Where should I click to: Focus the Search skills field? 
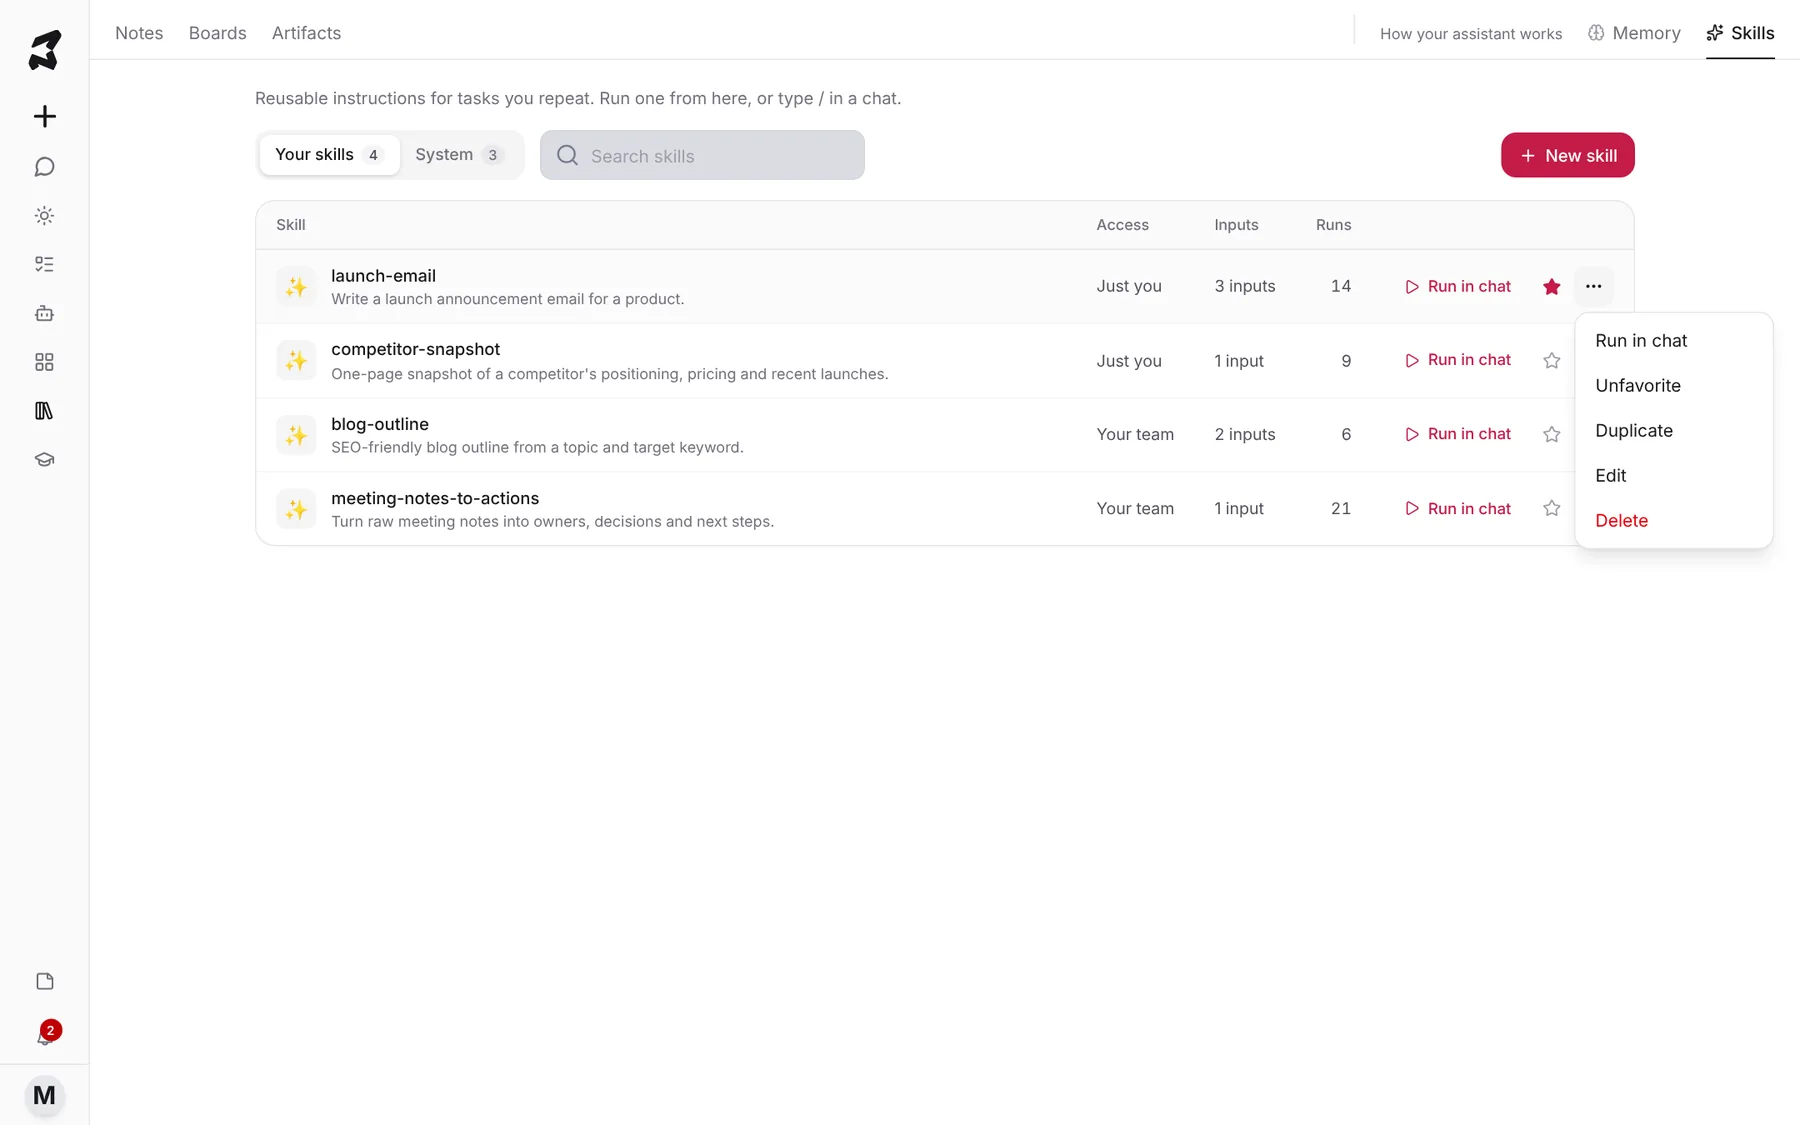coord(702,155)
